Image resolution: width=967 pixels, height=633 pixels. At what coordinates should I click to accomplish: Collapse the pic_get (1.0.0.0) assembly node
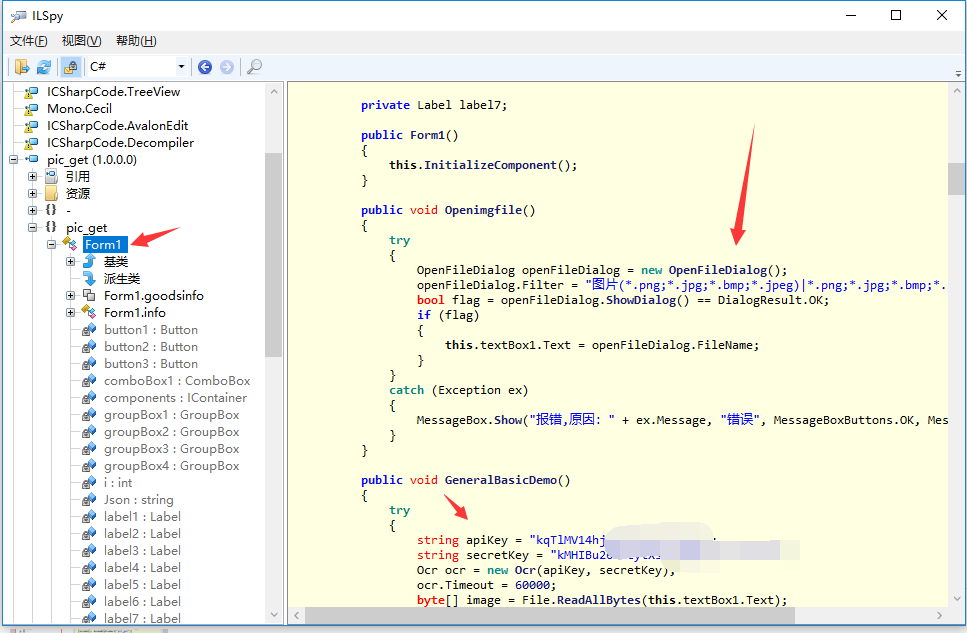tap(14, 160)
